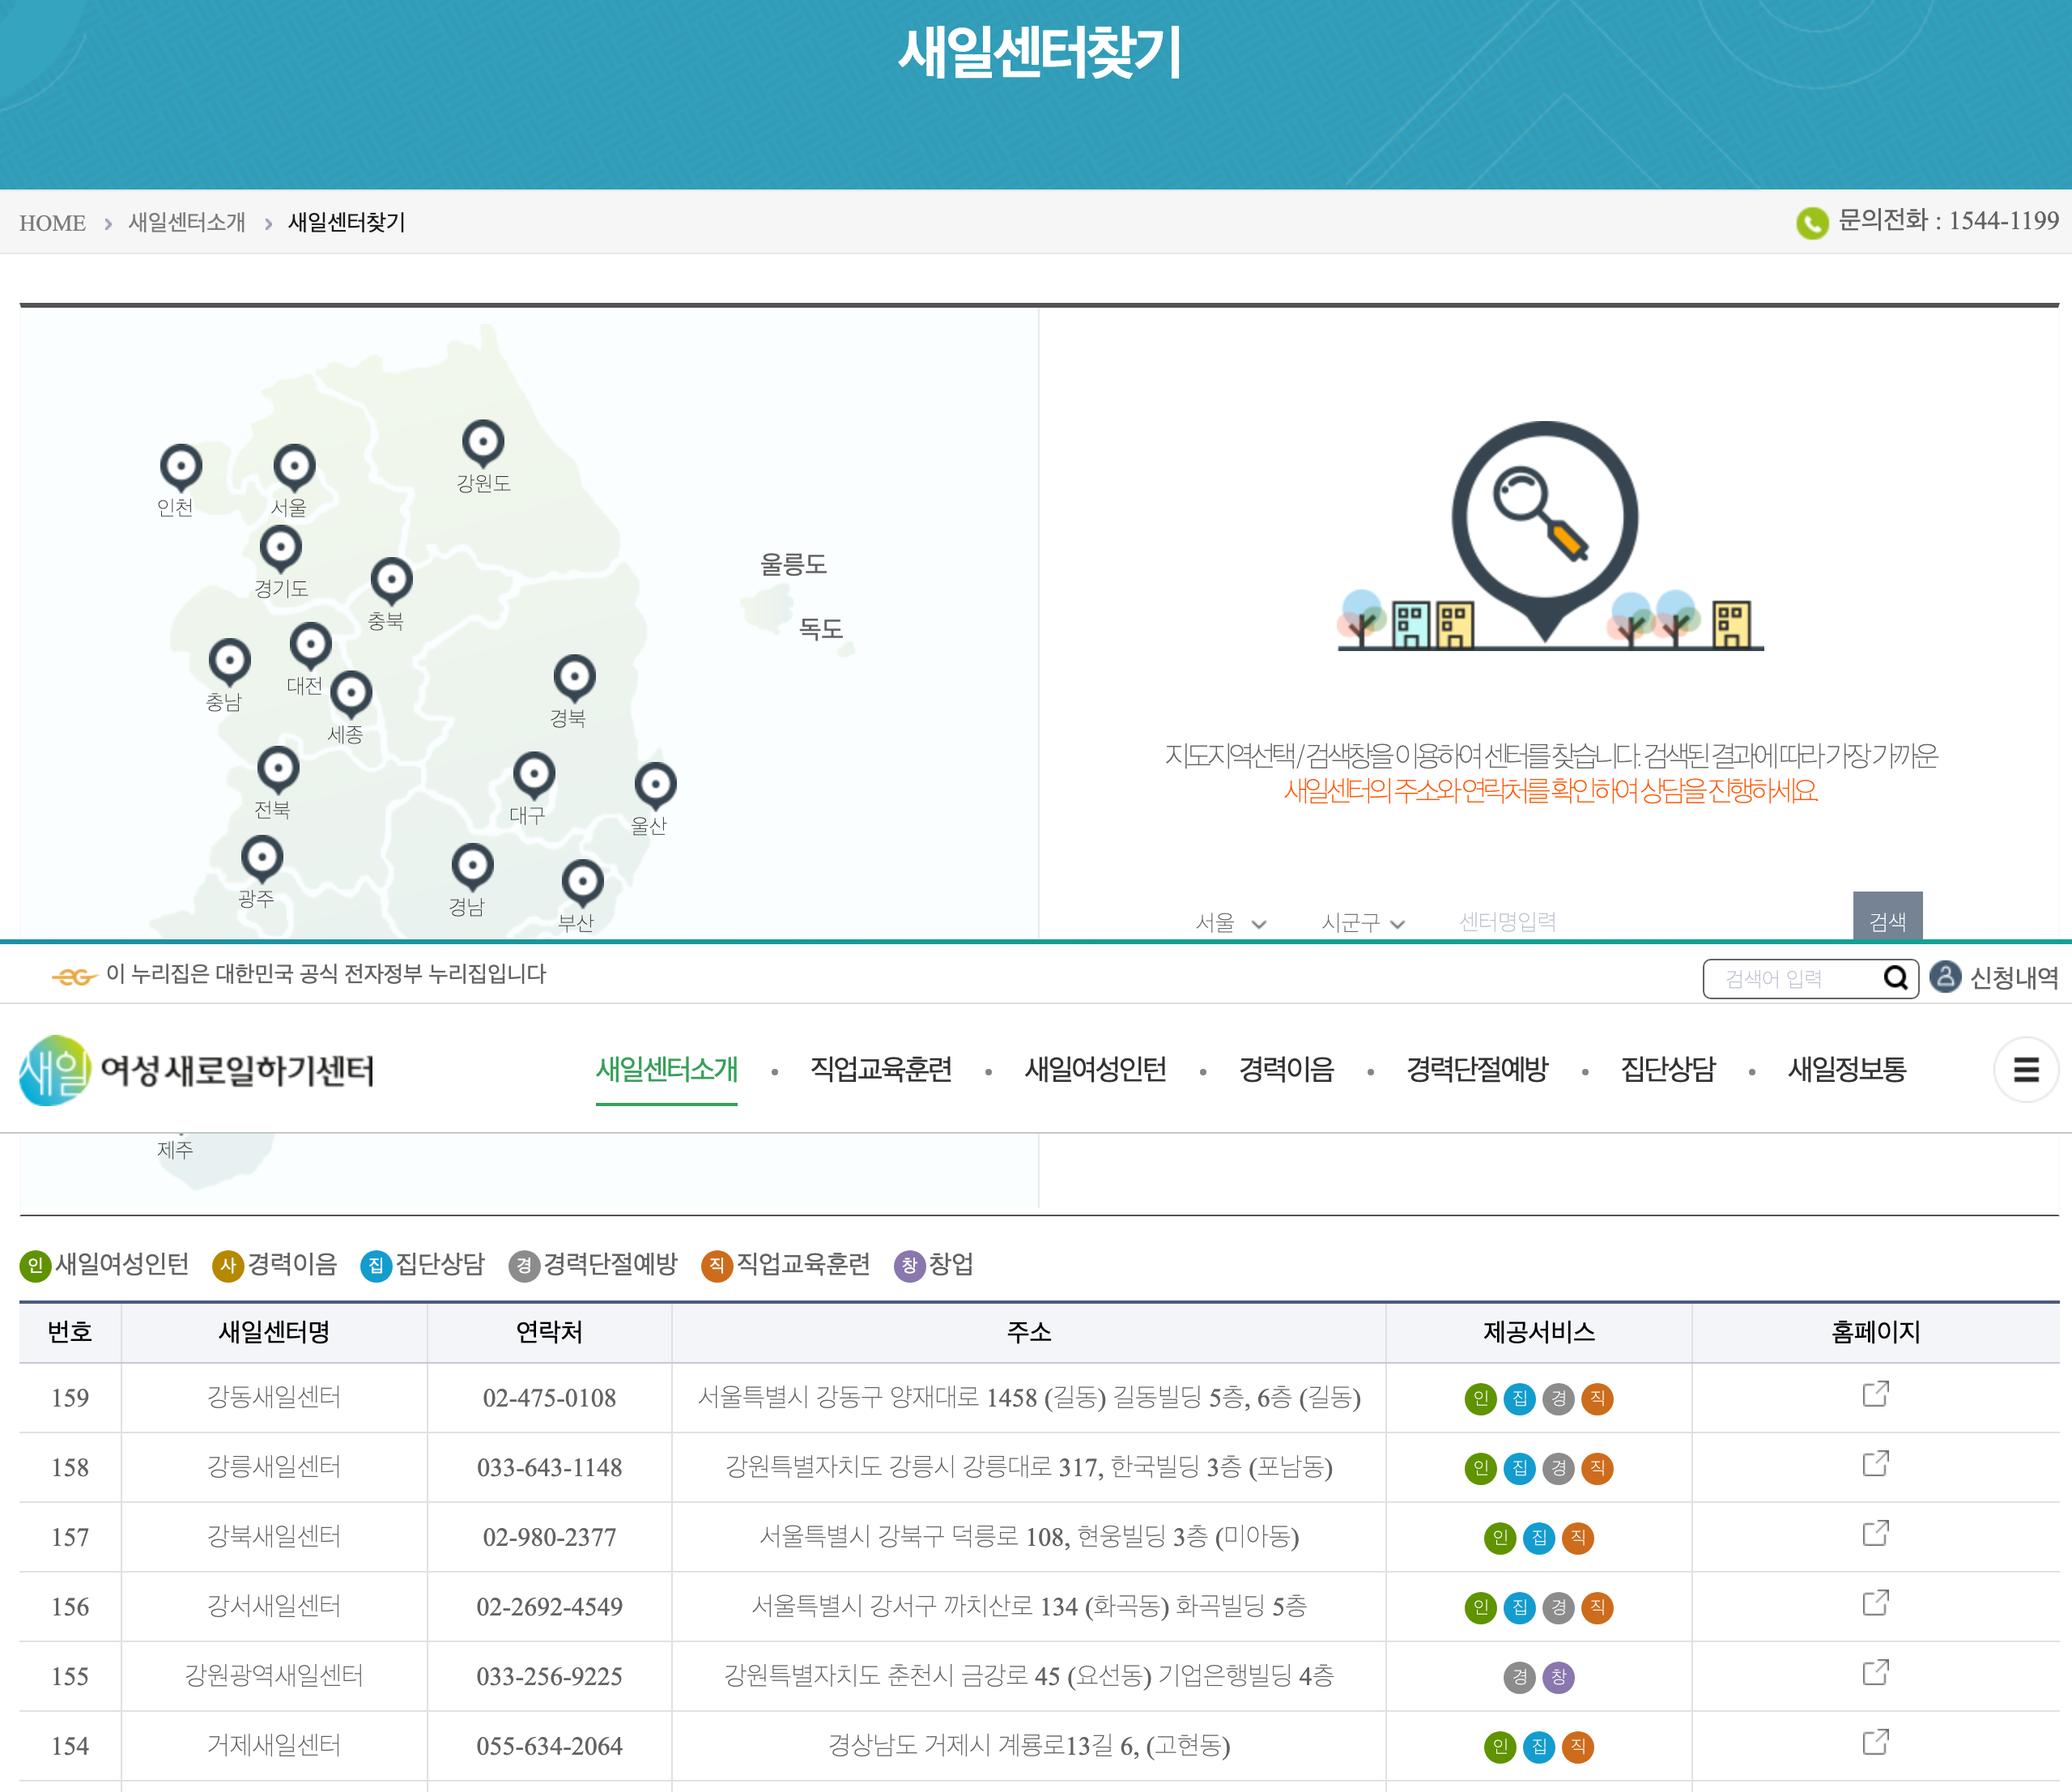Click the Jeonbuk map pin

[x=278, y=769]
